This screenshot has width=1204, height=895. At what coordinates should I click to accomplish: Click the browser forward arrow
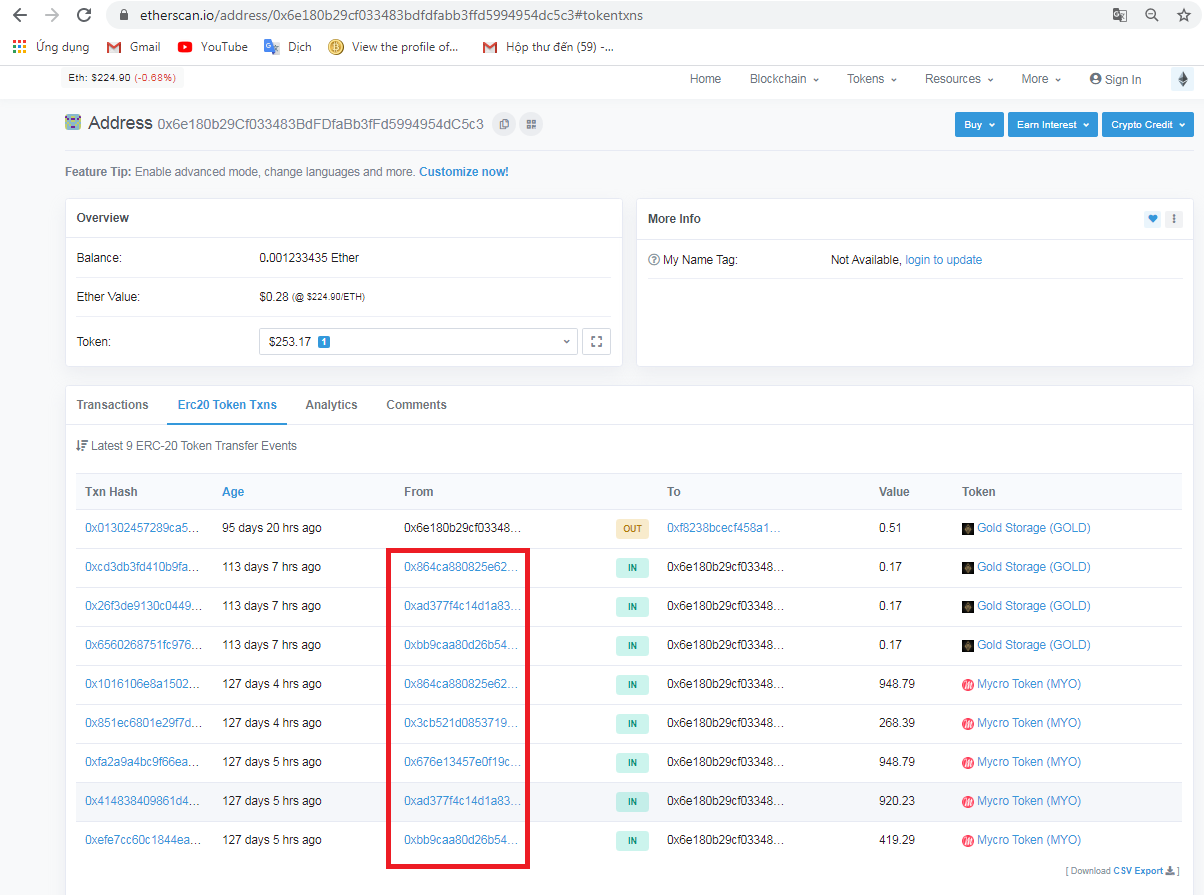pyautogui.click(x=52, y=15)
